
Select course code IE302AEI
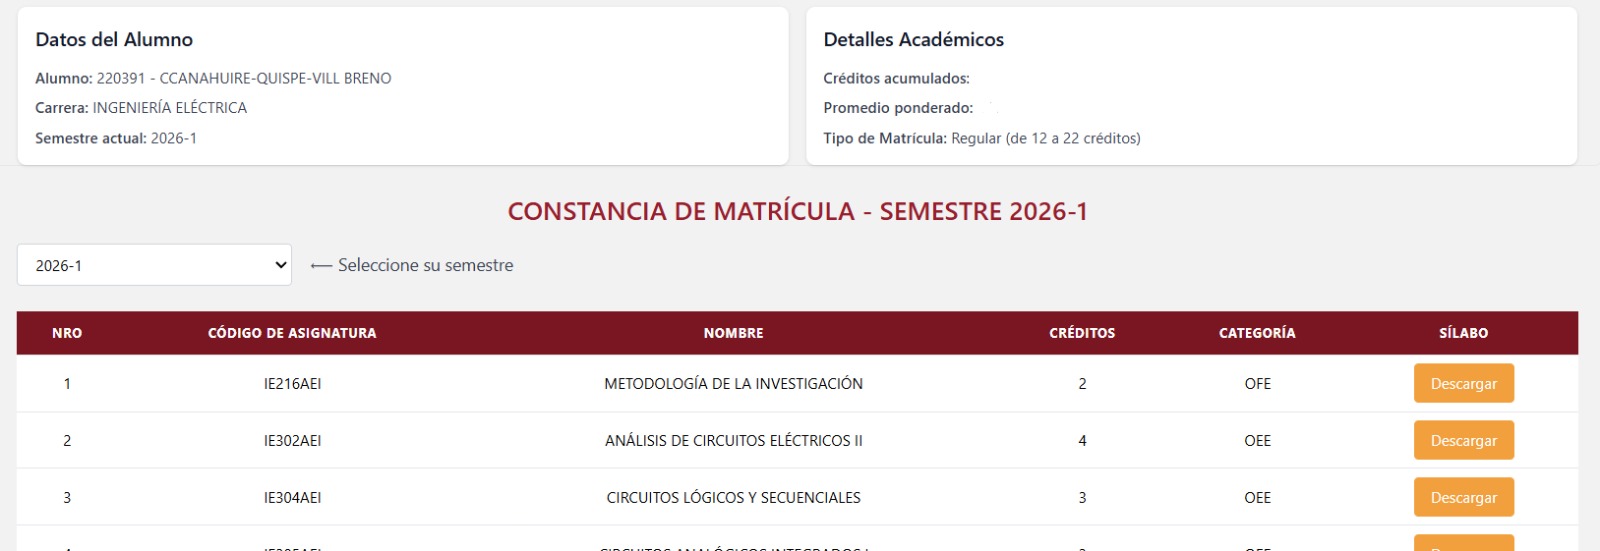[292, 440]
